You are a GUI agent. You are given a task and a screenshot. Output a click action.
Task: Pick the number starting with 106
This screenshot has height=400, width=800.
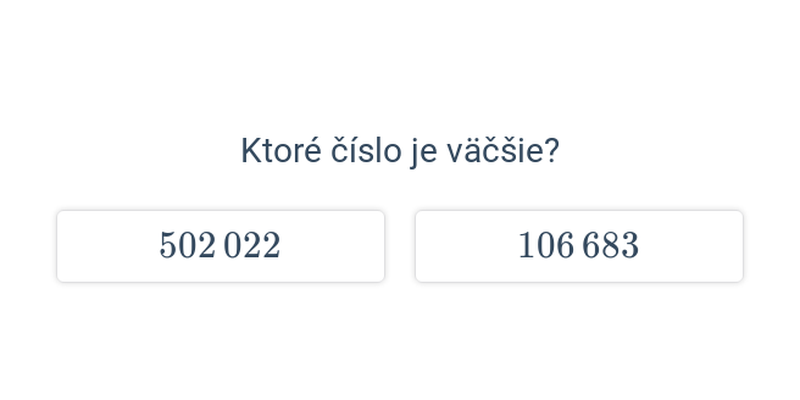[x=578, y=246]
